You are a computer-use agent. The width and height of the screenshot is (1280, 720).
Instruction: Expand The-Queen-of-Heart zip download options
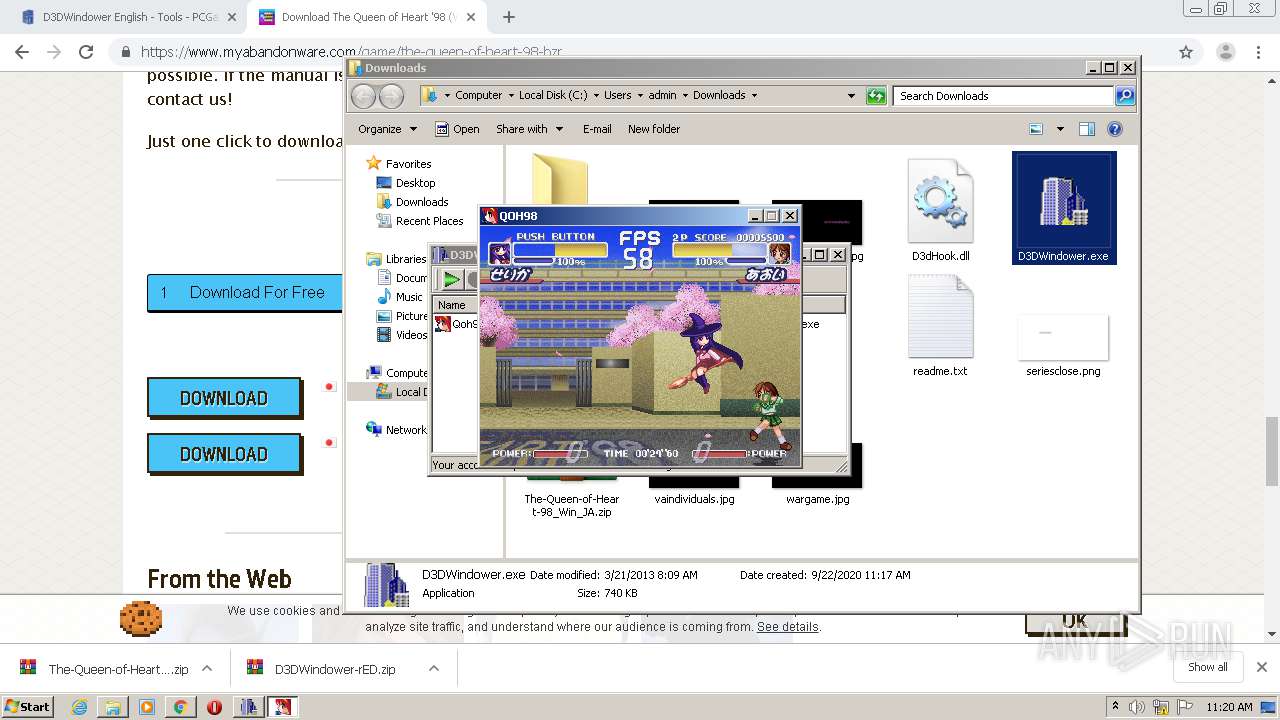207,668
